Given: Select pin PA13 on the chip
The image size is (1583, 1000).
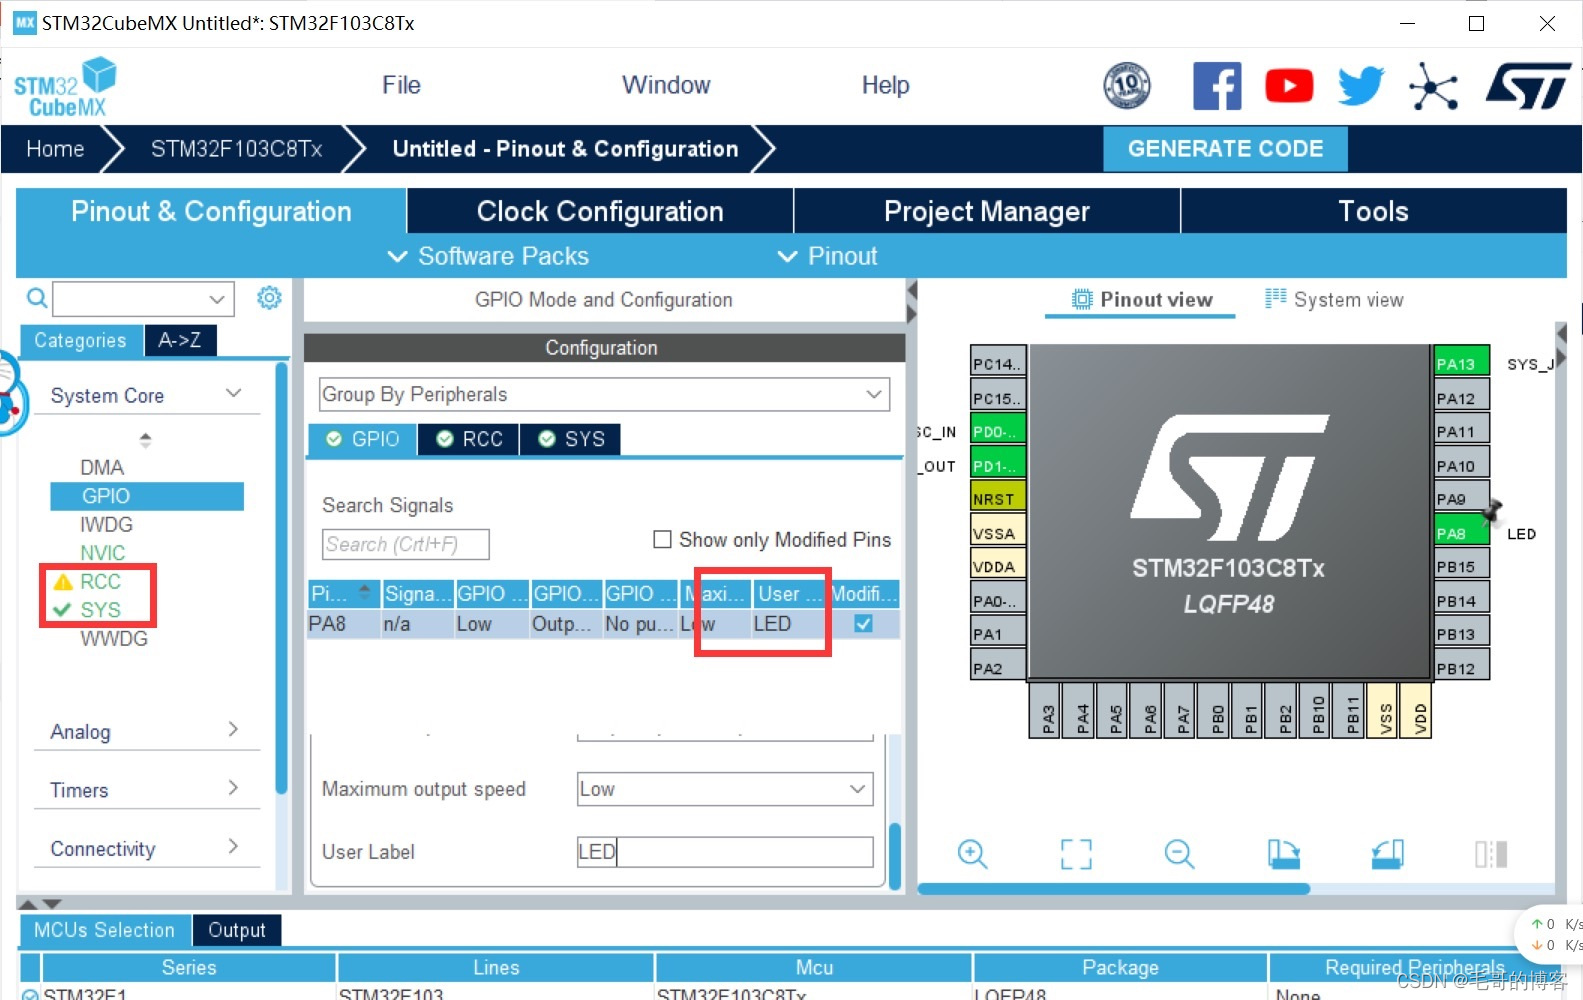Looking at the screenshot, I should coord(1461,363).
